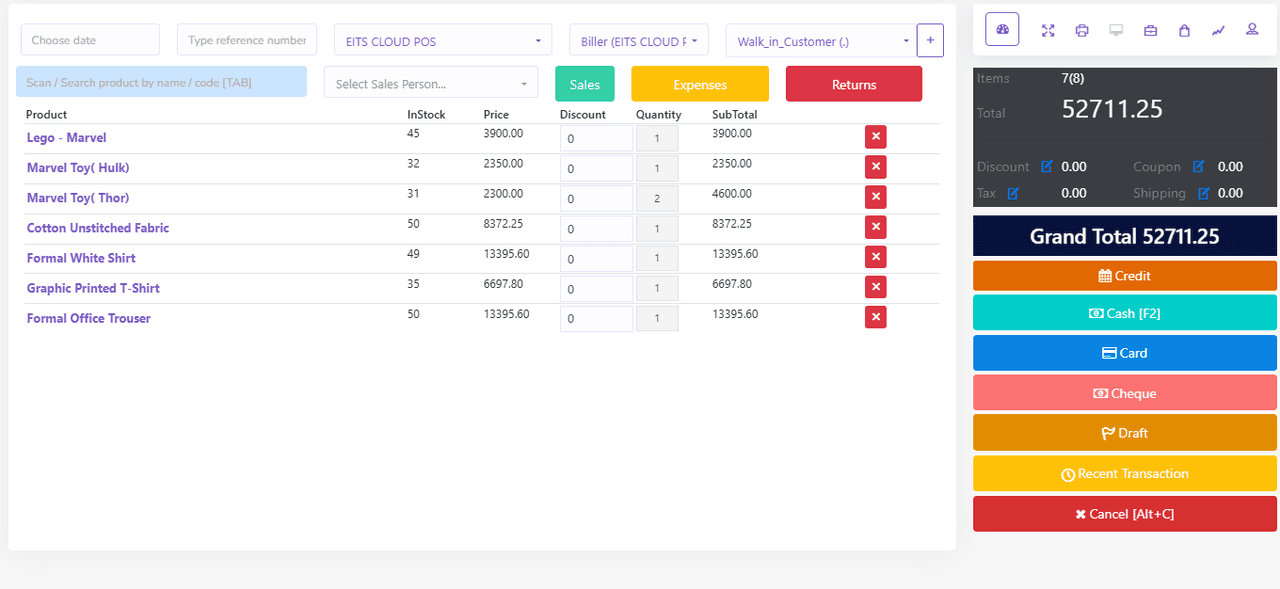Pay with Cash [F2] button

click(1125, 313)
